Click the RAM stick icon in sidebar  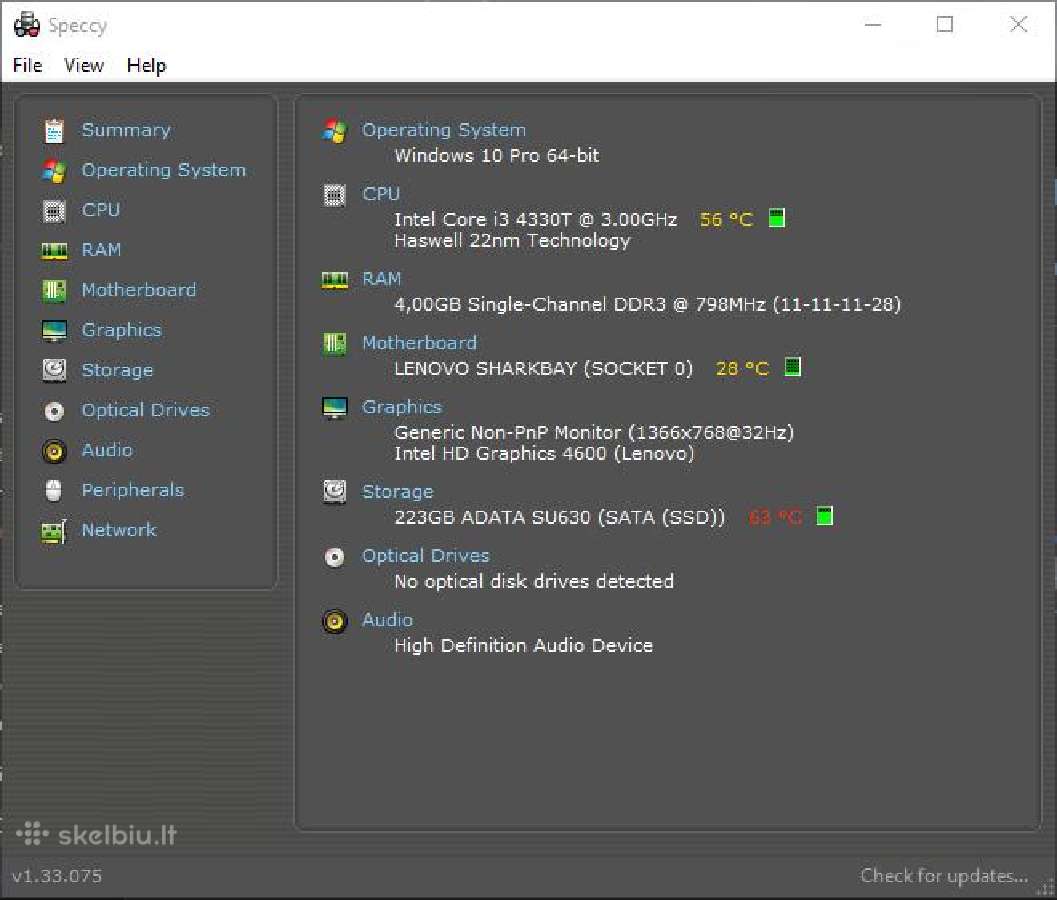(x=54, y=251)
